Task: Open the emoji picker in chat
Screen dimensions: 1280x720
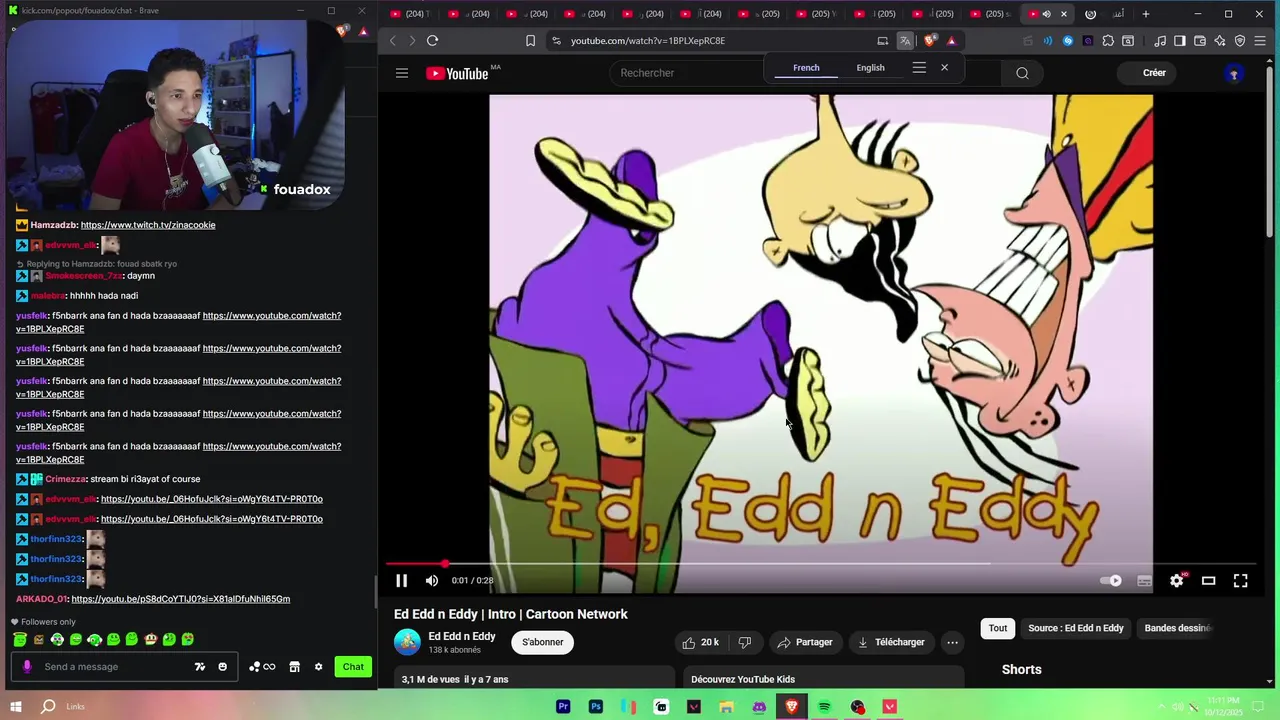Action: 222,667
